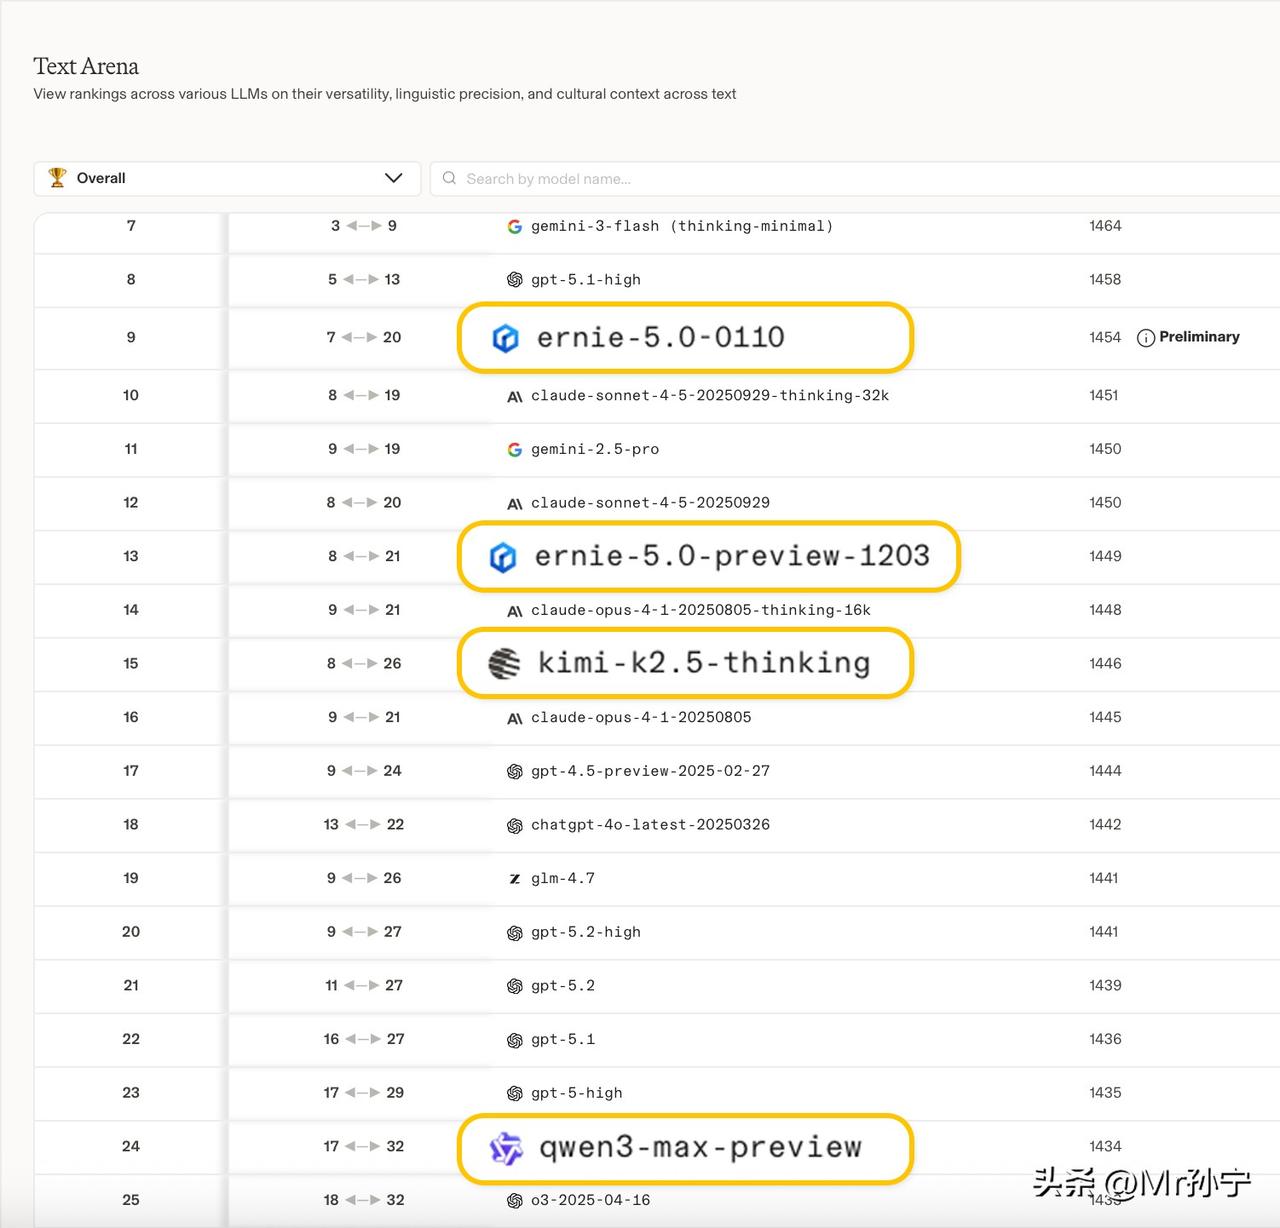Viewport: 1280px width, 1228px height.
Task: Click the rank spread 3 to 9
Action: [364, 226]
